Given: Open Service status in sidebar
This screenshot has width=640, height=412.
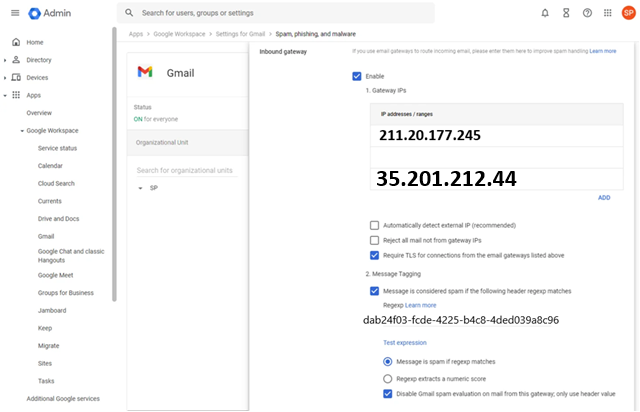Looking at the screenshot, I should (57, 148).
